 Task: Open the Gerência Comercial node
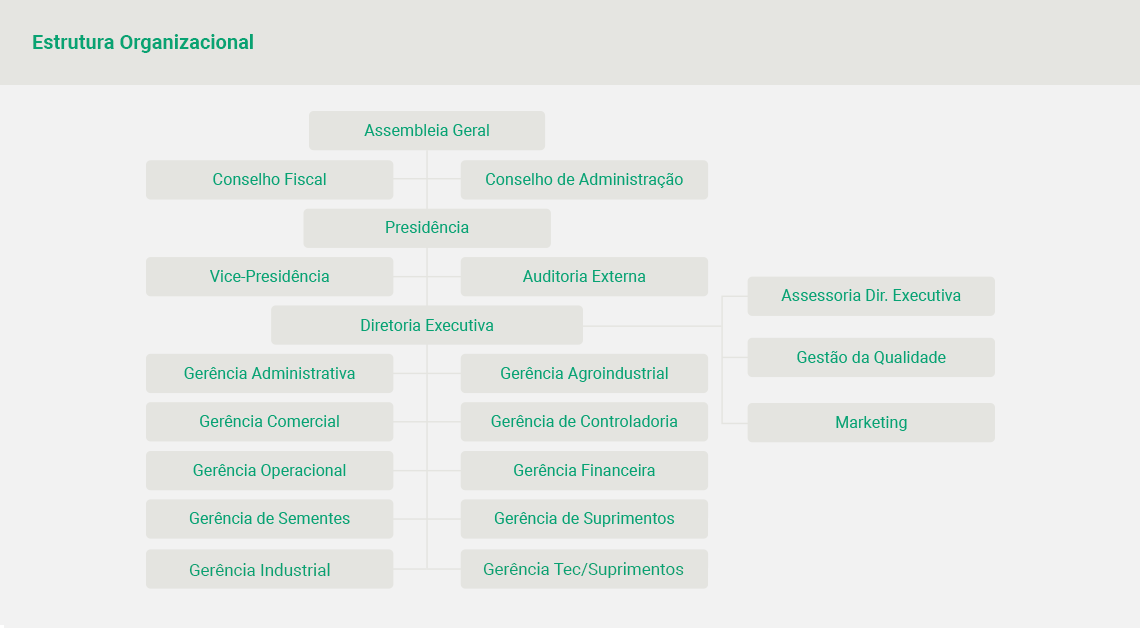(x=270, y=422)
